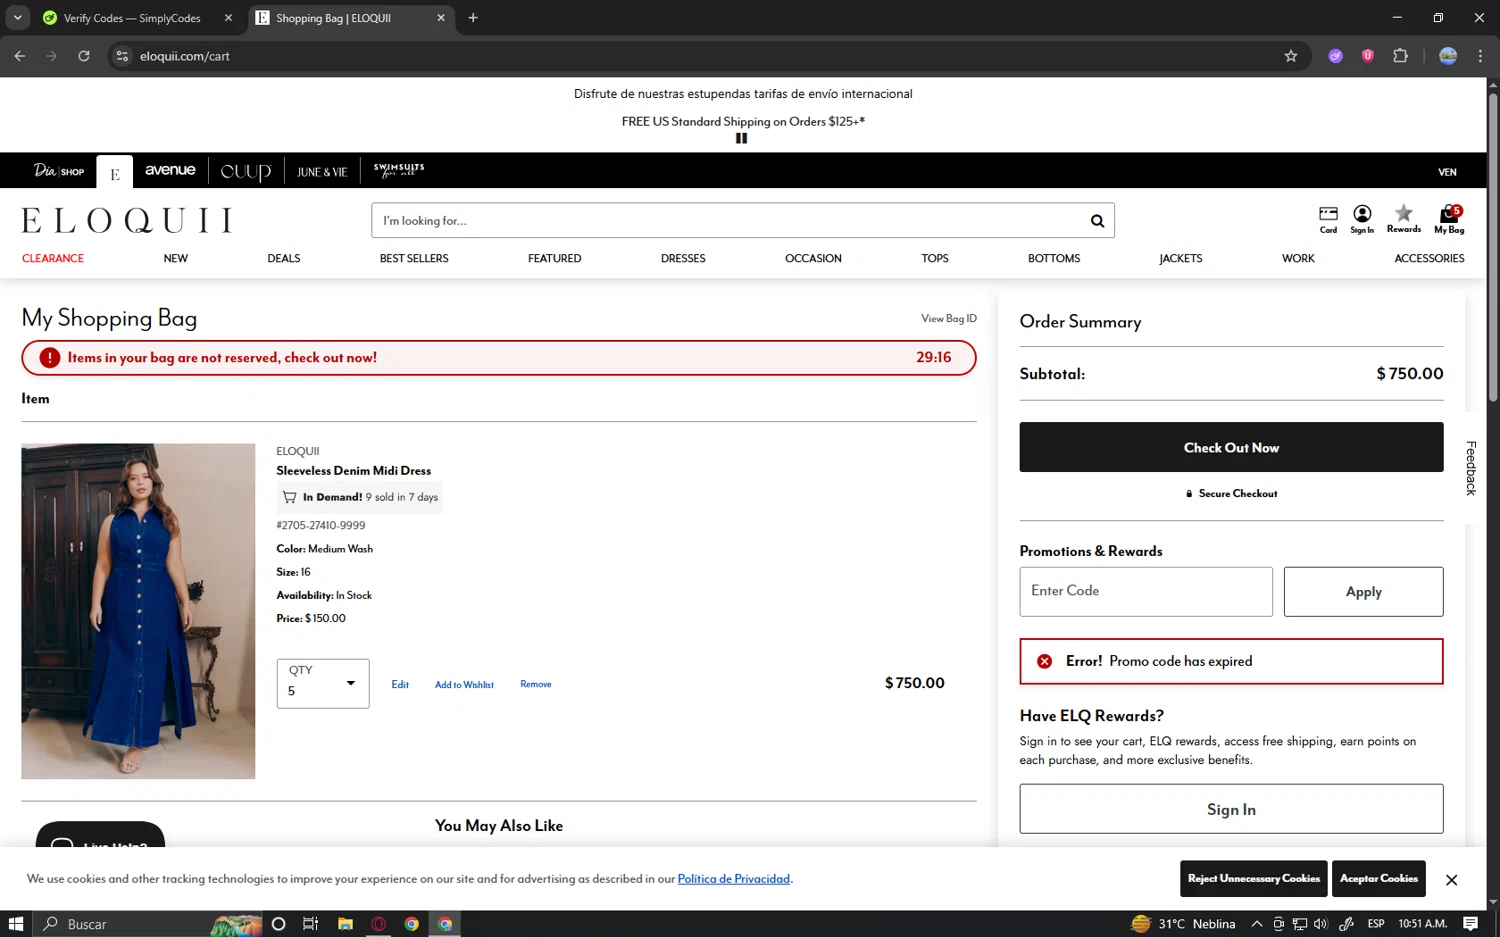
Task: Open the Rewards star icon
Action: [1404, 219]
